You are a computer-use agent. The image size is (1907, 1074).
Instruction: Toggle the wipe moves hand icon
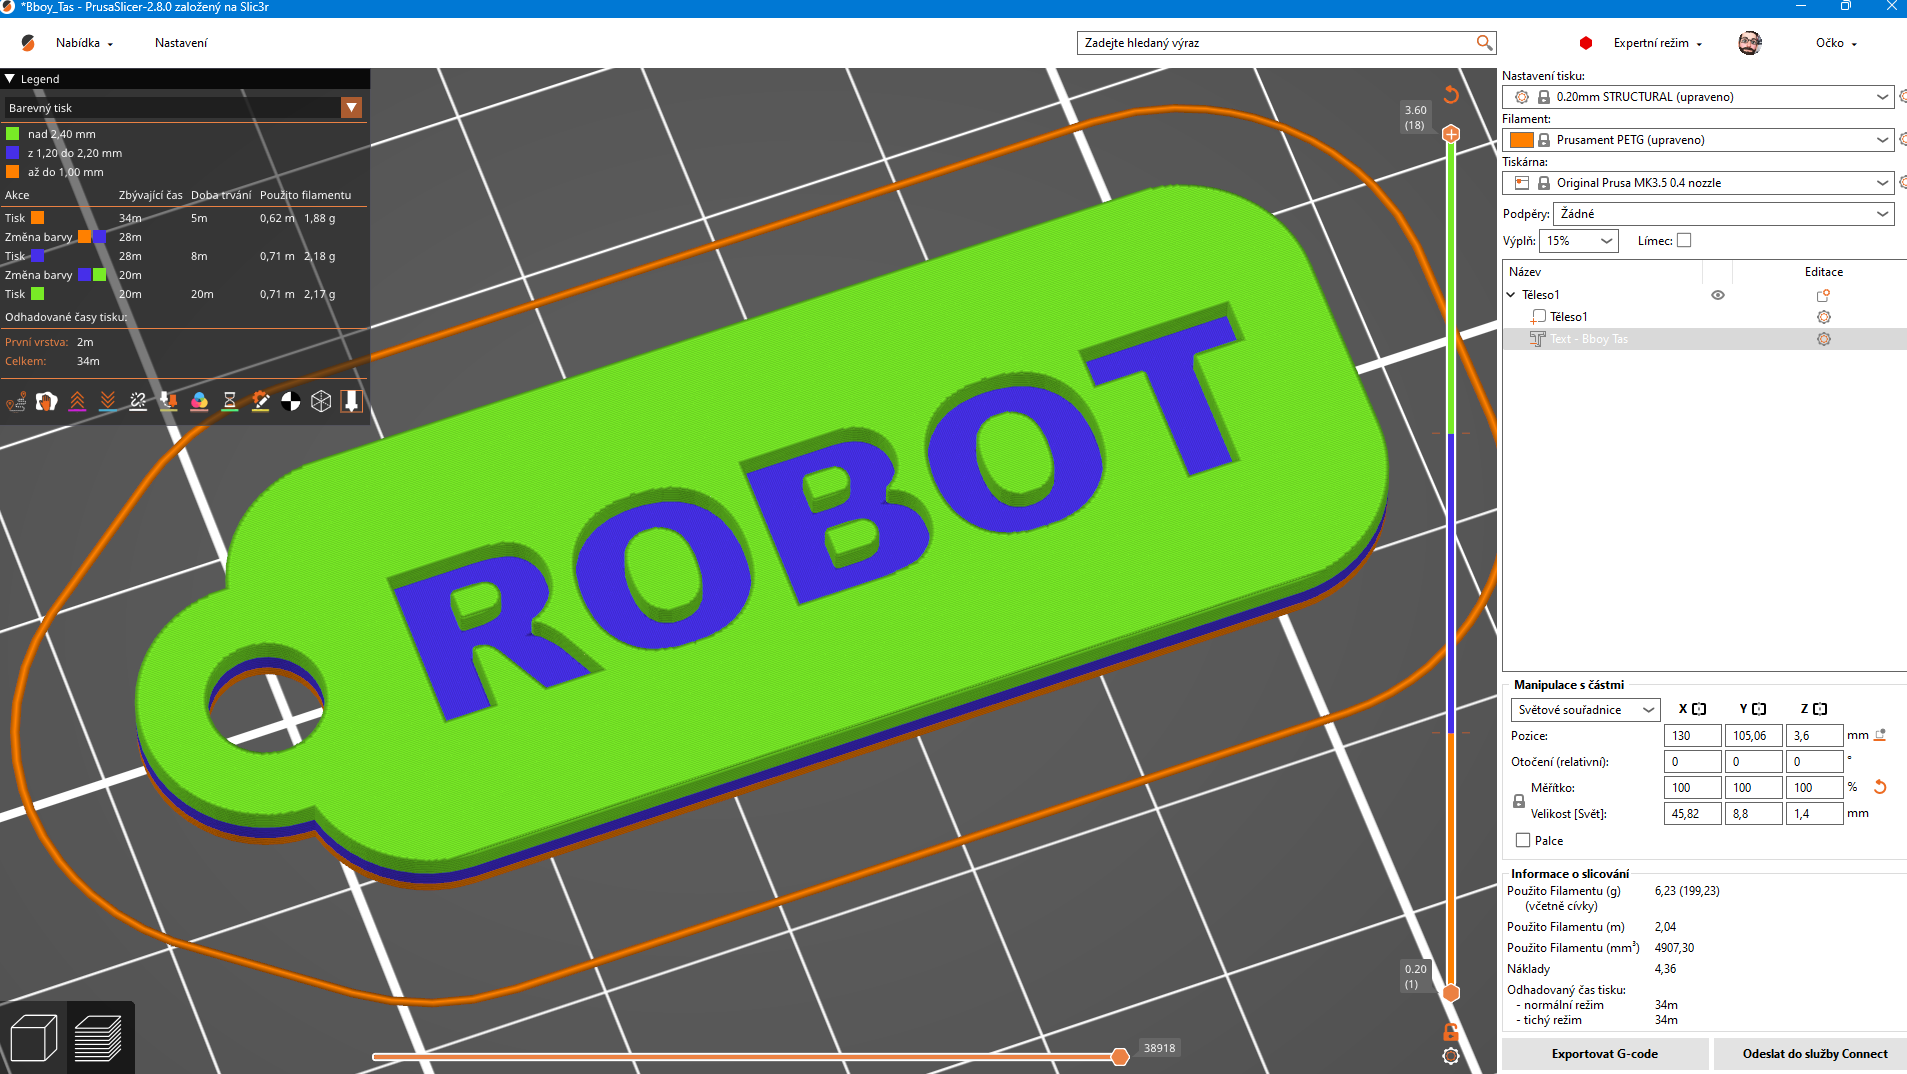46,402
